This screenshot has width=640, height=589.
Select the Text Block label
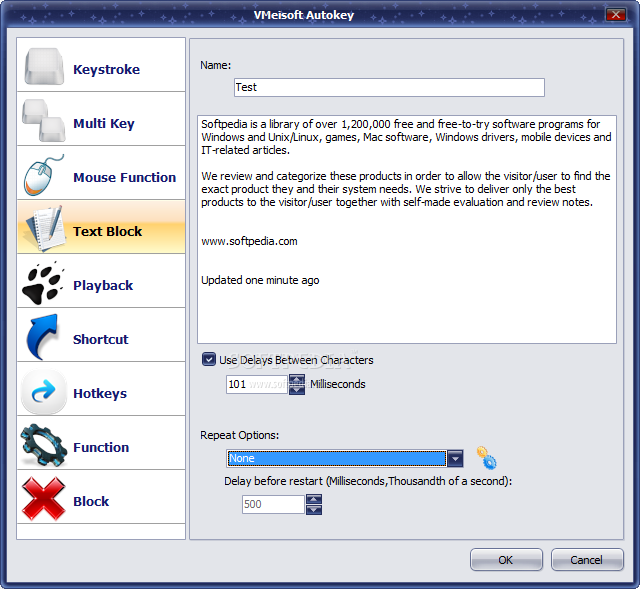tap(107, 231)
